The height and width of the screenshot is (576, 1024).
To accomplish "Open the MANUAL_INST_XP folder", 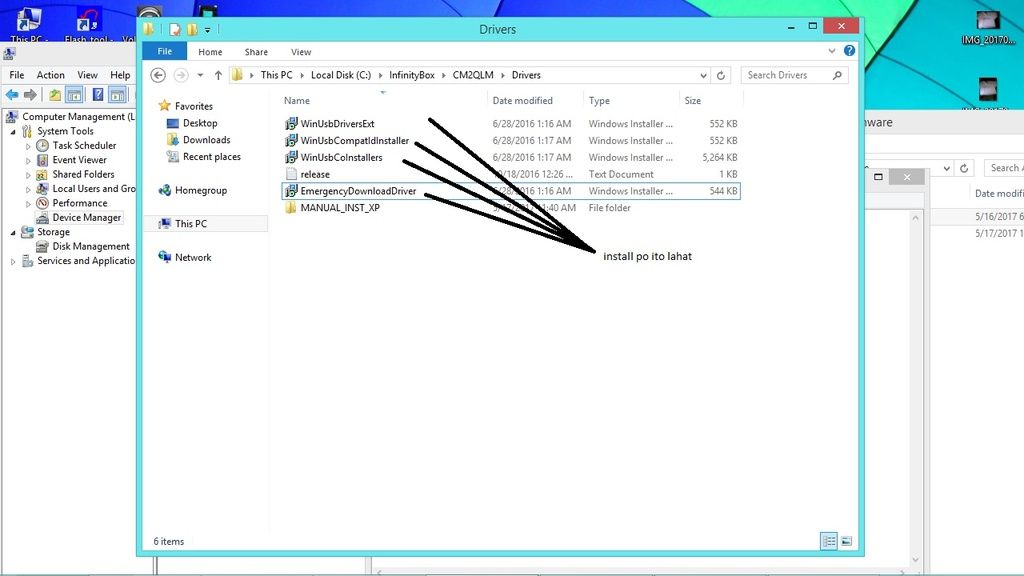I will pyautogui.click(x=340, y=208).
